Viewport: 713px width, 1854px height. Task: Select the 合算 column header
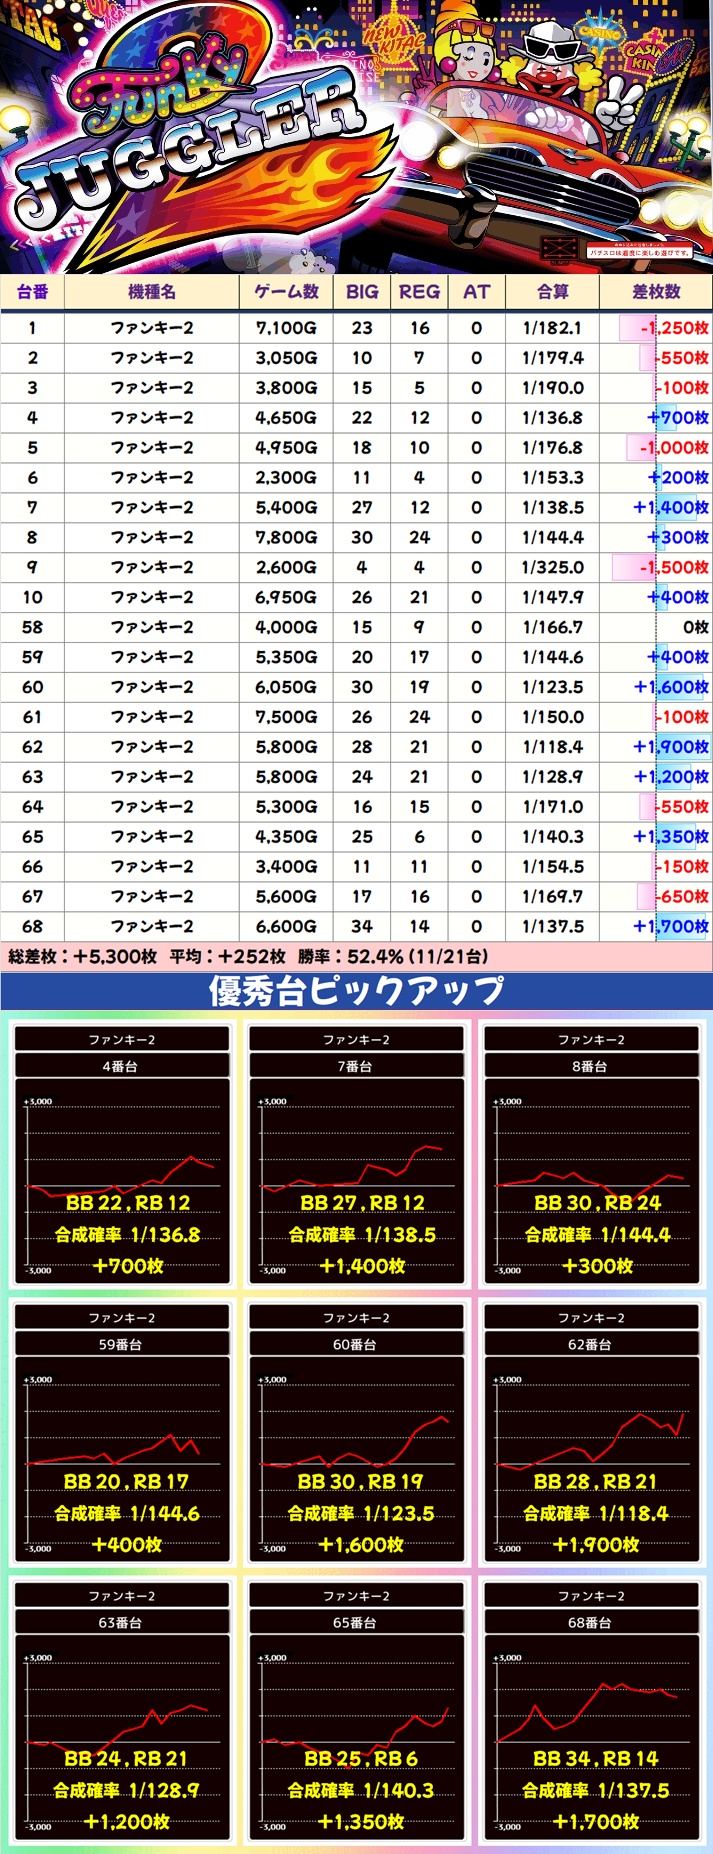[553, 292]
